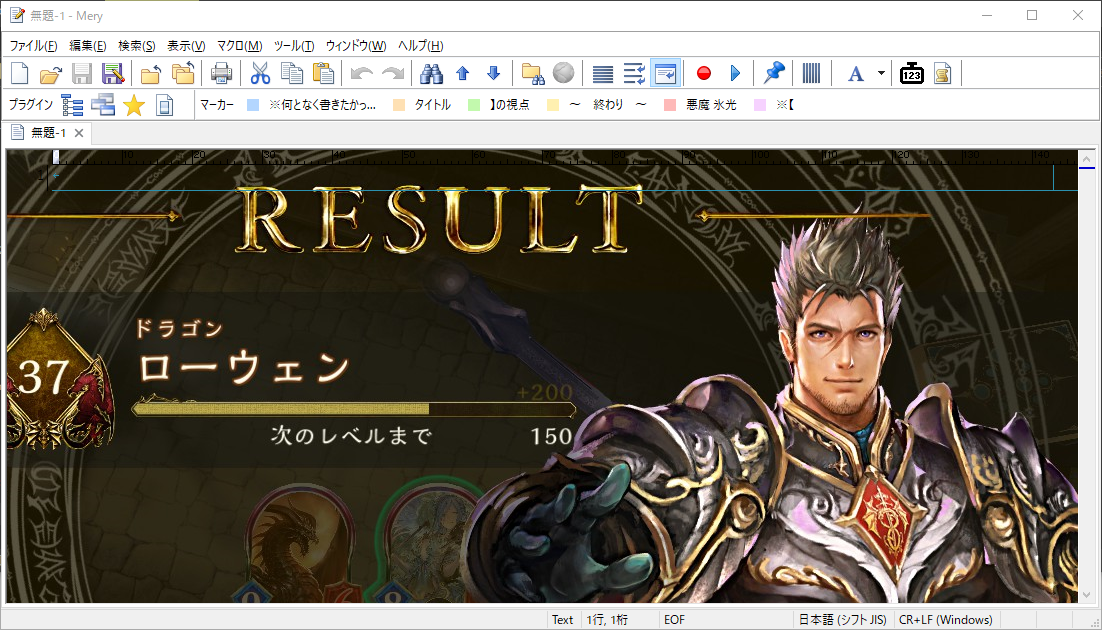The height and width of the screenshot is (630, 1102).
Task: Click 1行, 1桁 position in status bar
Action: coord(607,619)
